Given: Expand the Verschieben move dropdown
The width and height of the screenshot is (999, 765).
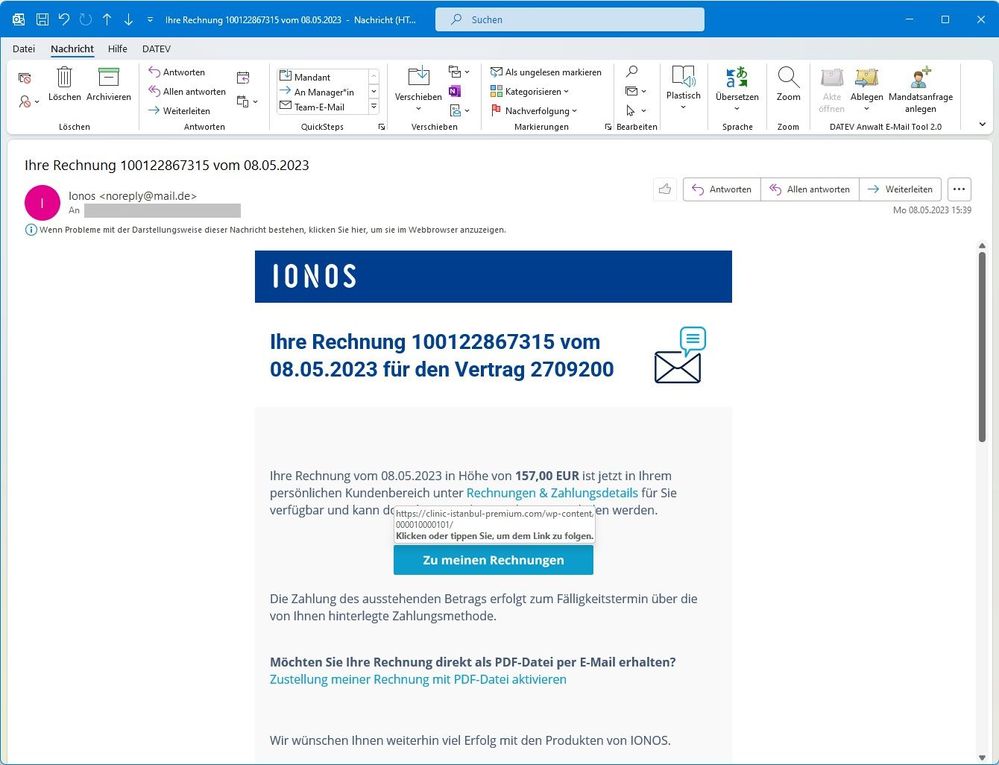Looking at the screenshot, I should coord(418,108).
